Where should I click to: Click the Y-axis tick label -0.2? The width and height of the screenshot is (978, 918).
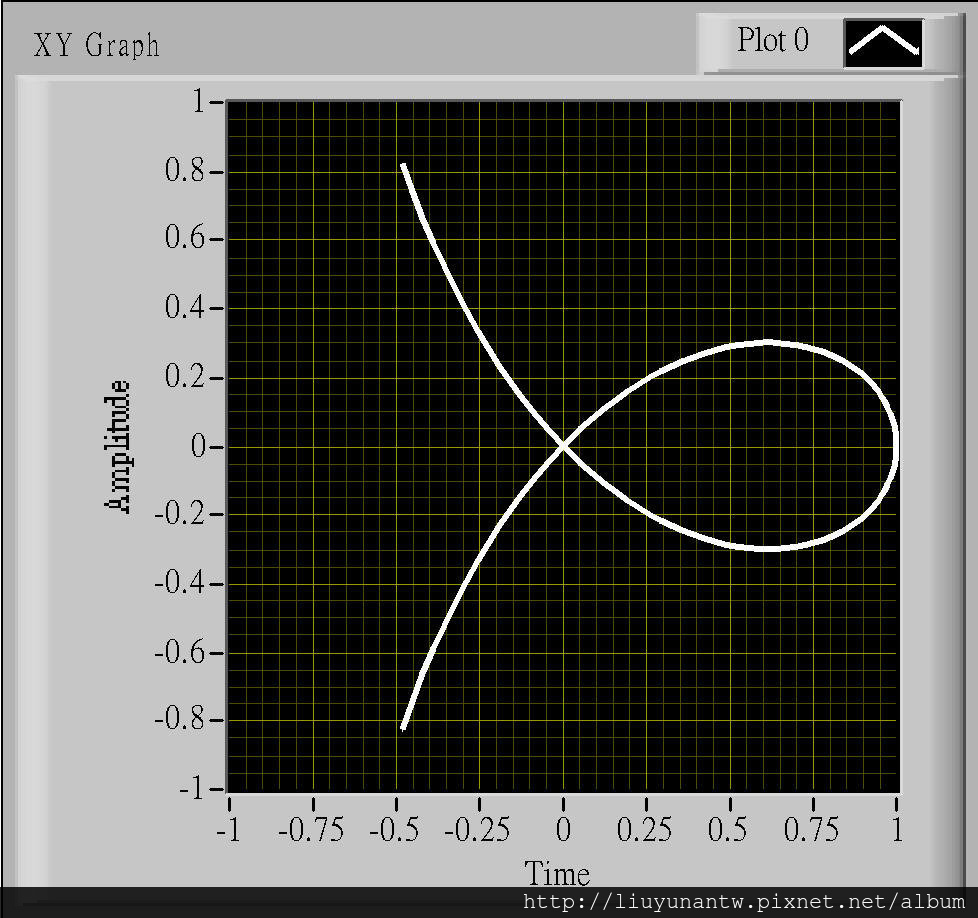coord(179,514)
